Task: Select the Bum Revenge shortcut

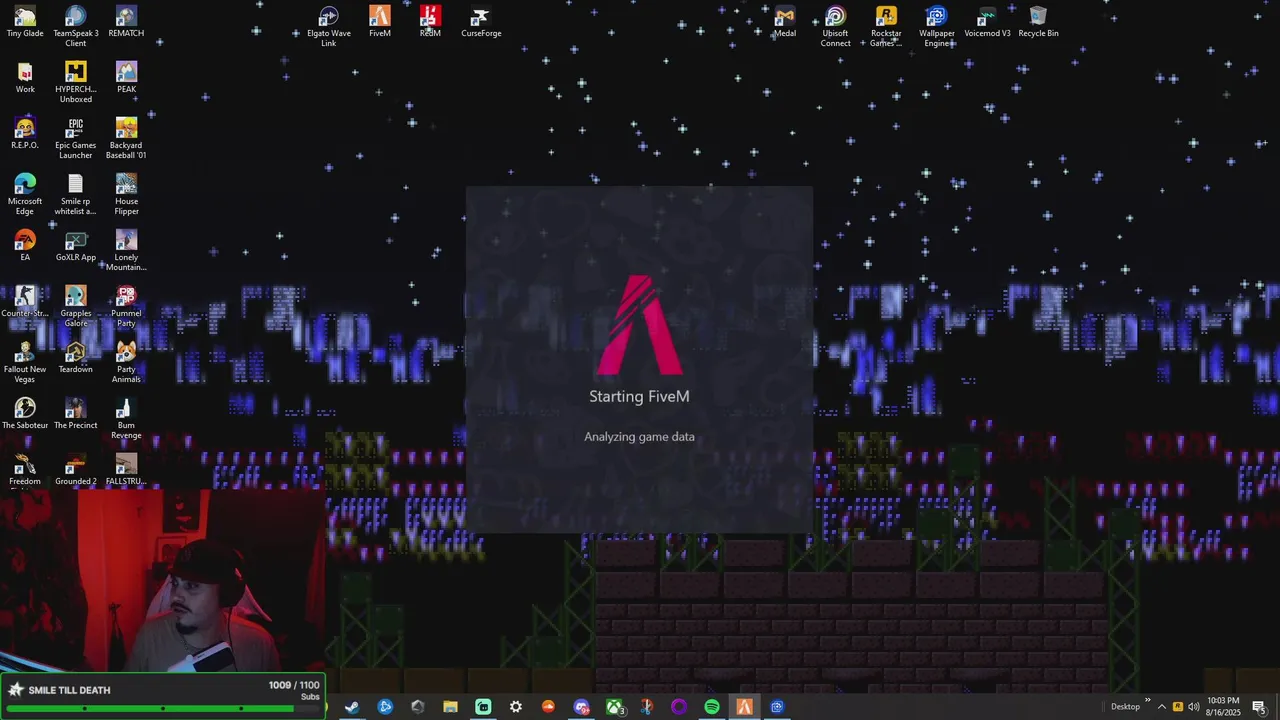Action: point(126,418)
